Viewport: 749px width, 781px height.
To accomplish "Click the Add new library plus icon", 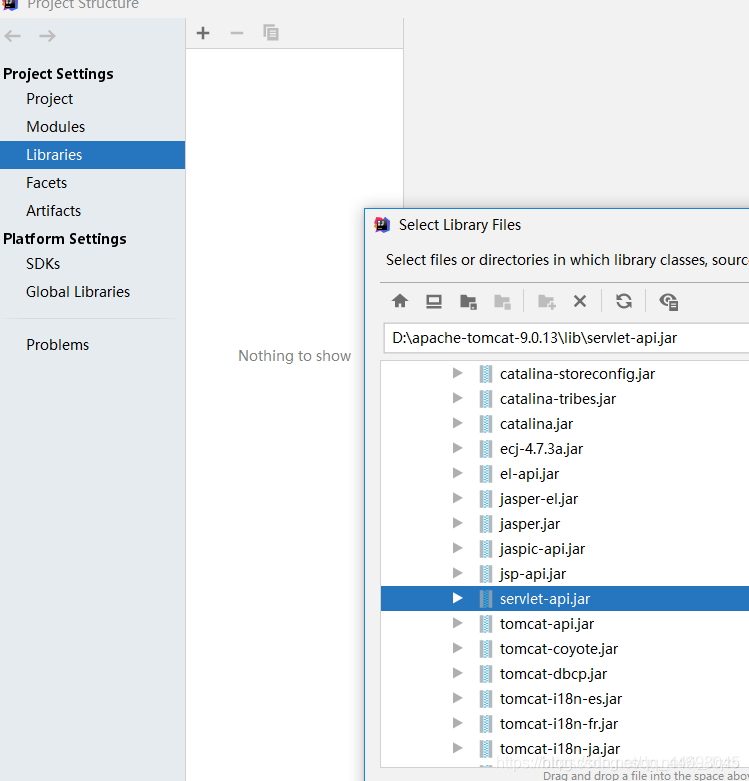I will (203, 33).
